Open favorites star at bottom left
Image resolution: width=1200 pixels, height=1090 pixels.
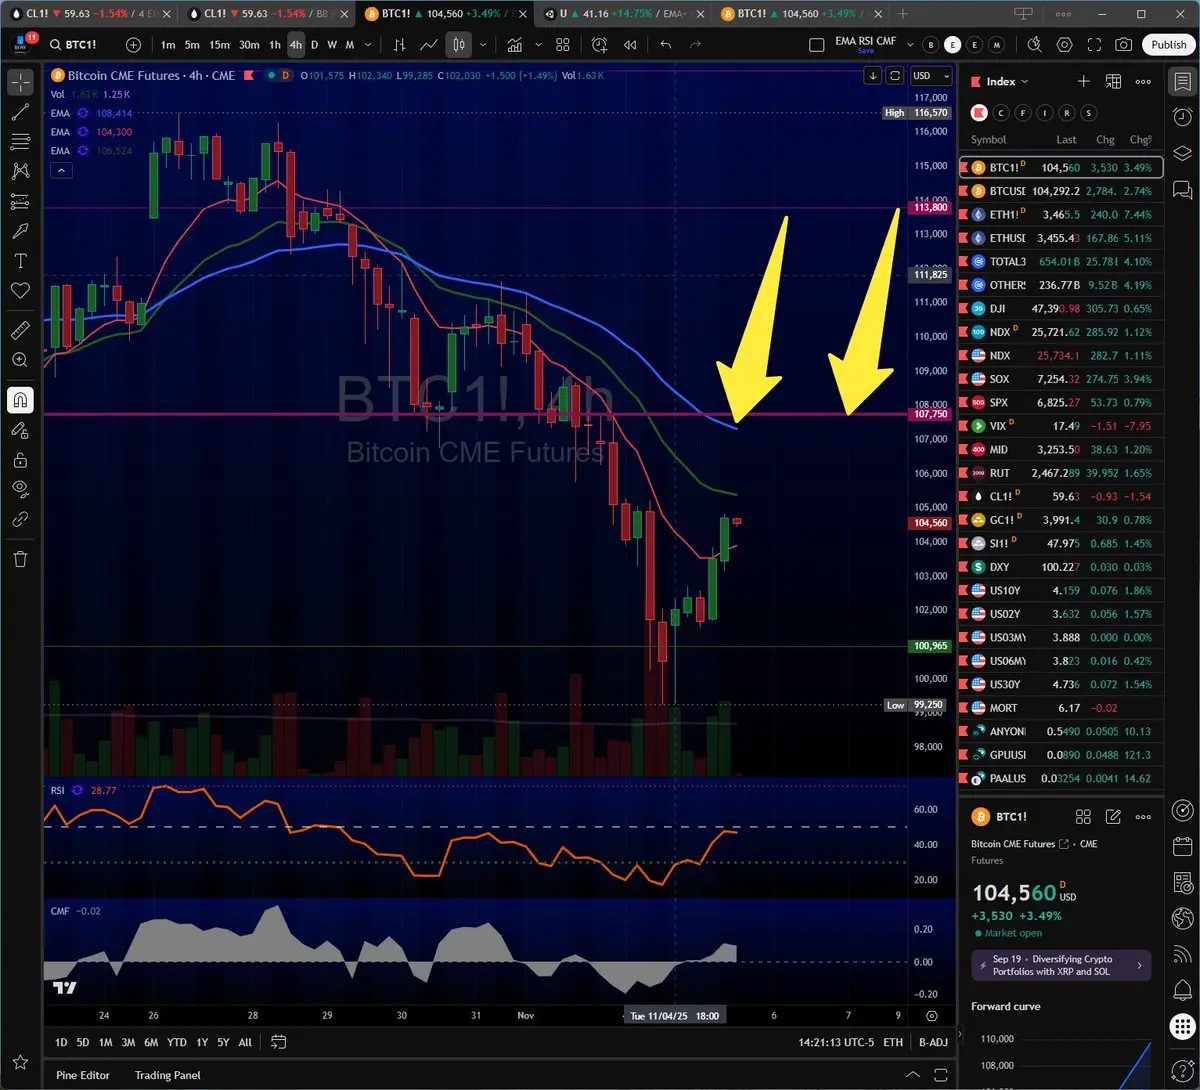pos(20,1062)
